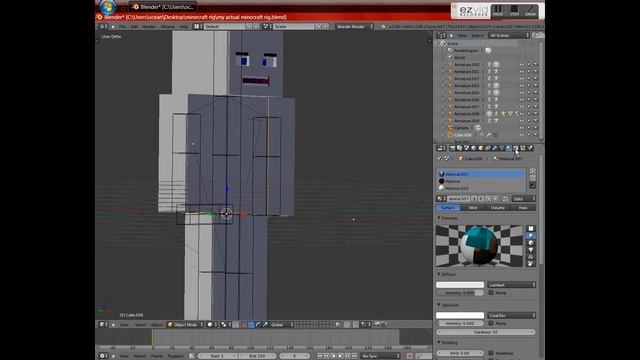Set material preview to cube

click(x=531, y=242)
